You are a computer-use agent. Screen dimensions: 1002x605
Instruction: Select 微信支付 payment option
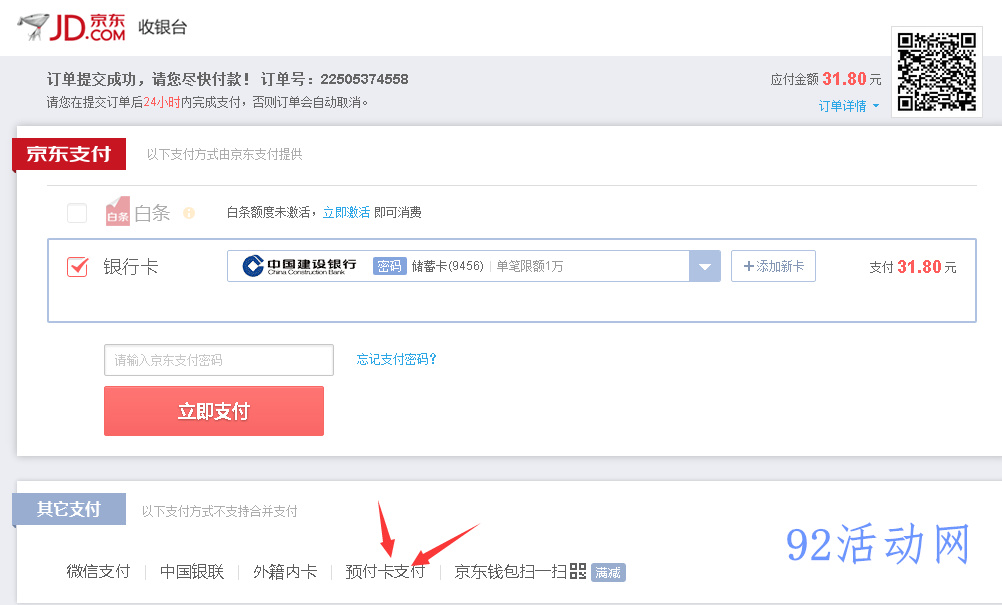pos(98,572)
